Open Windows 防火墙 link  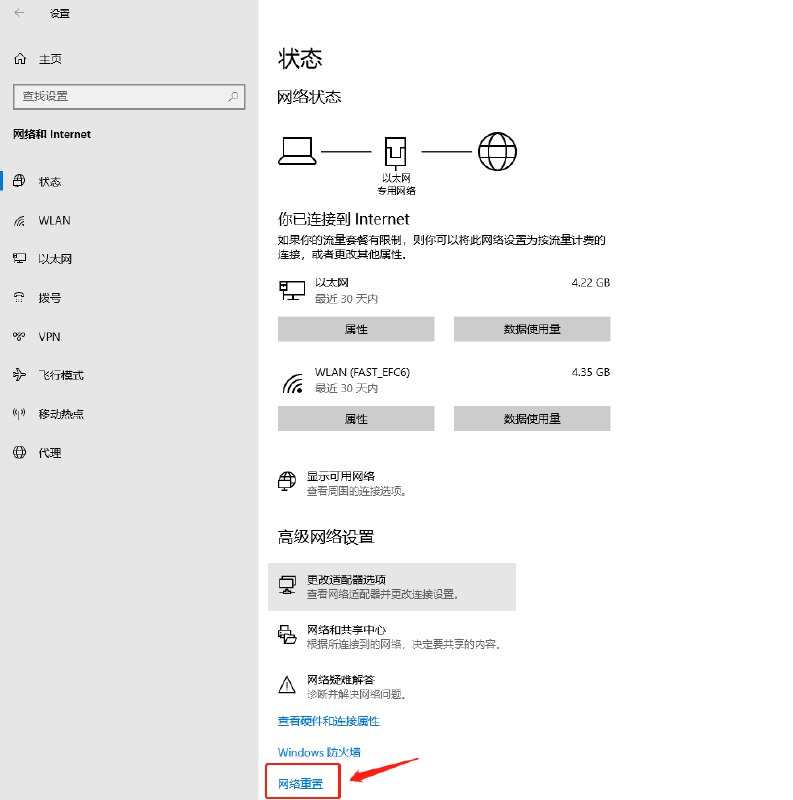tap(319, 752)
